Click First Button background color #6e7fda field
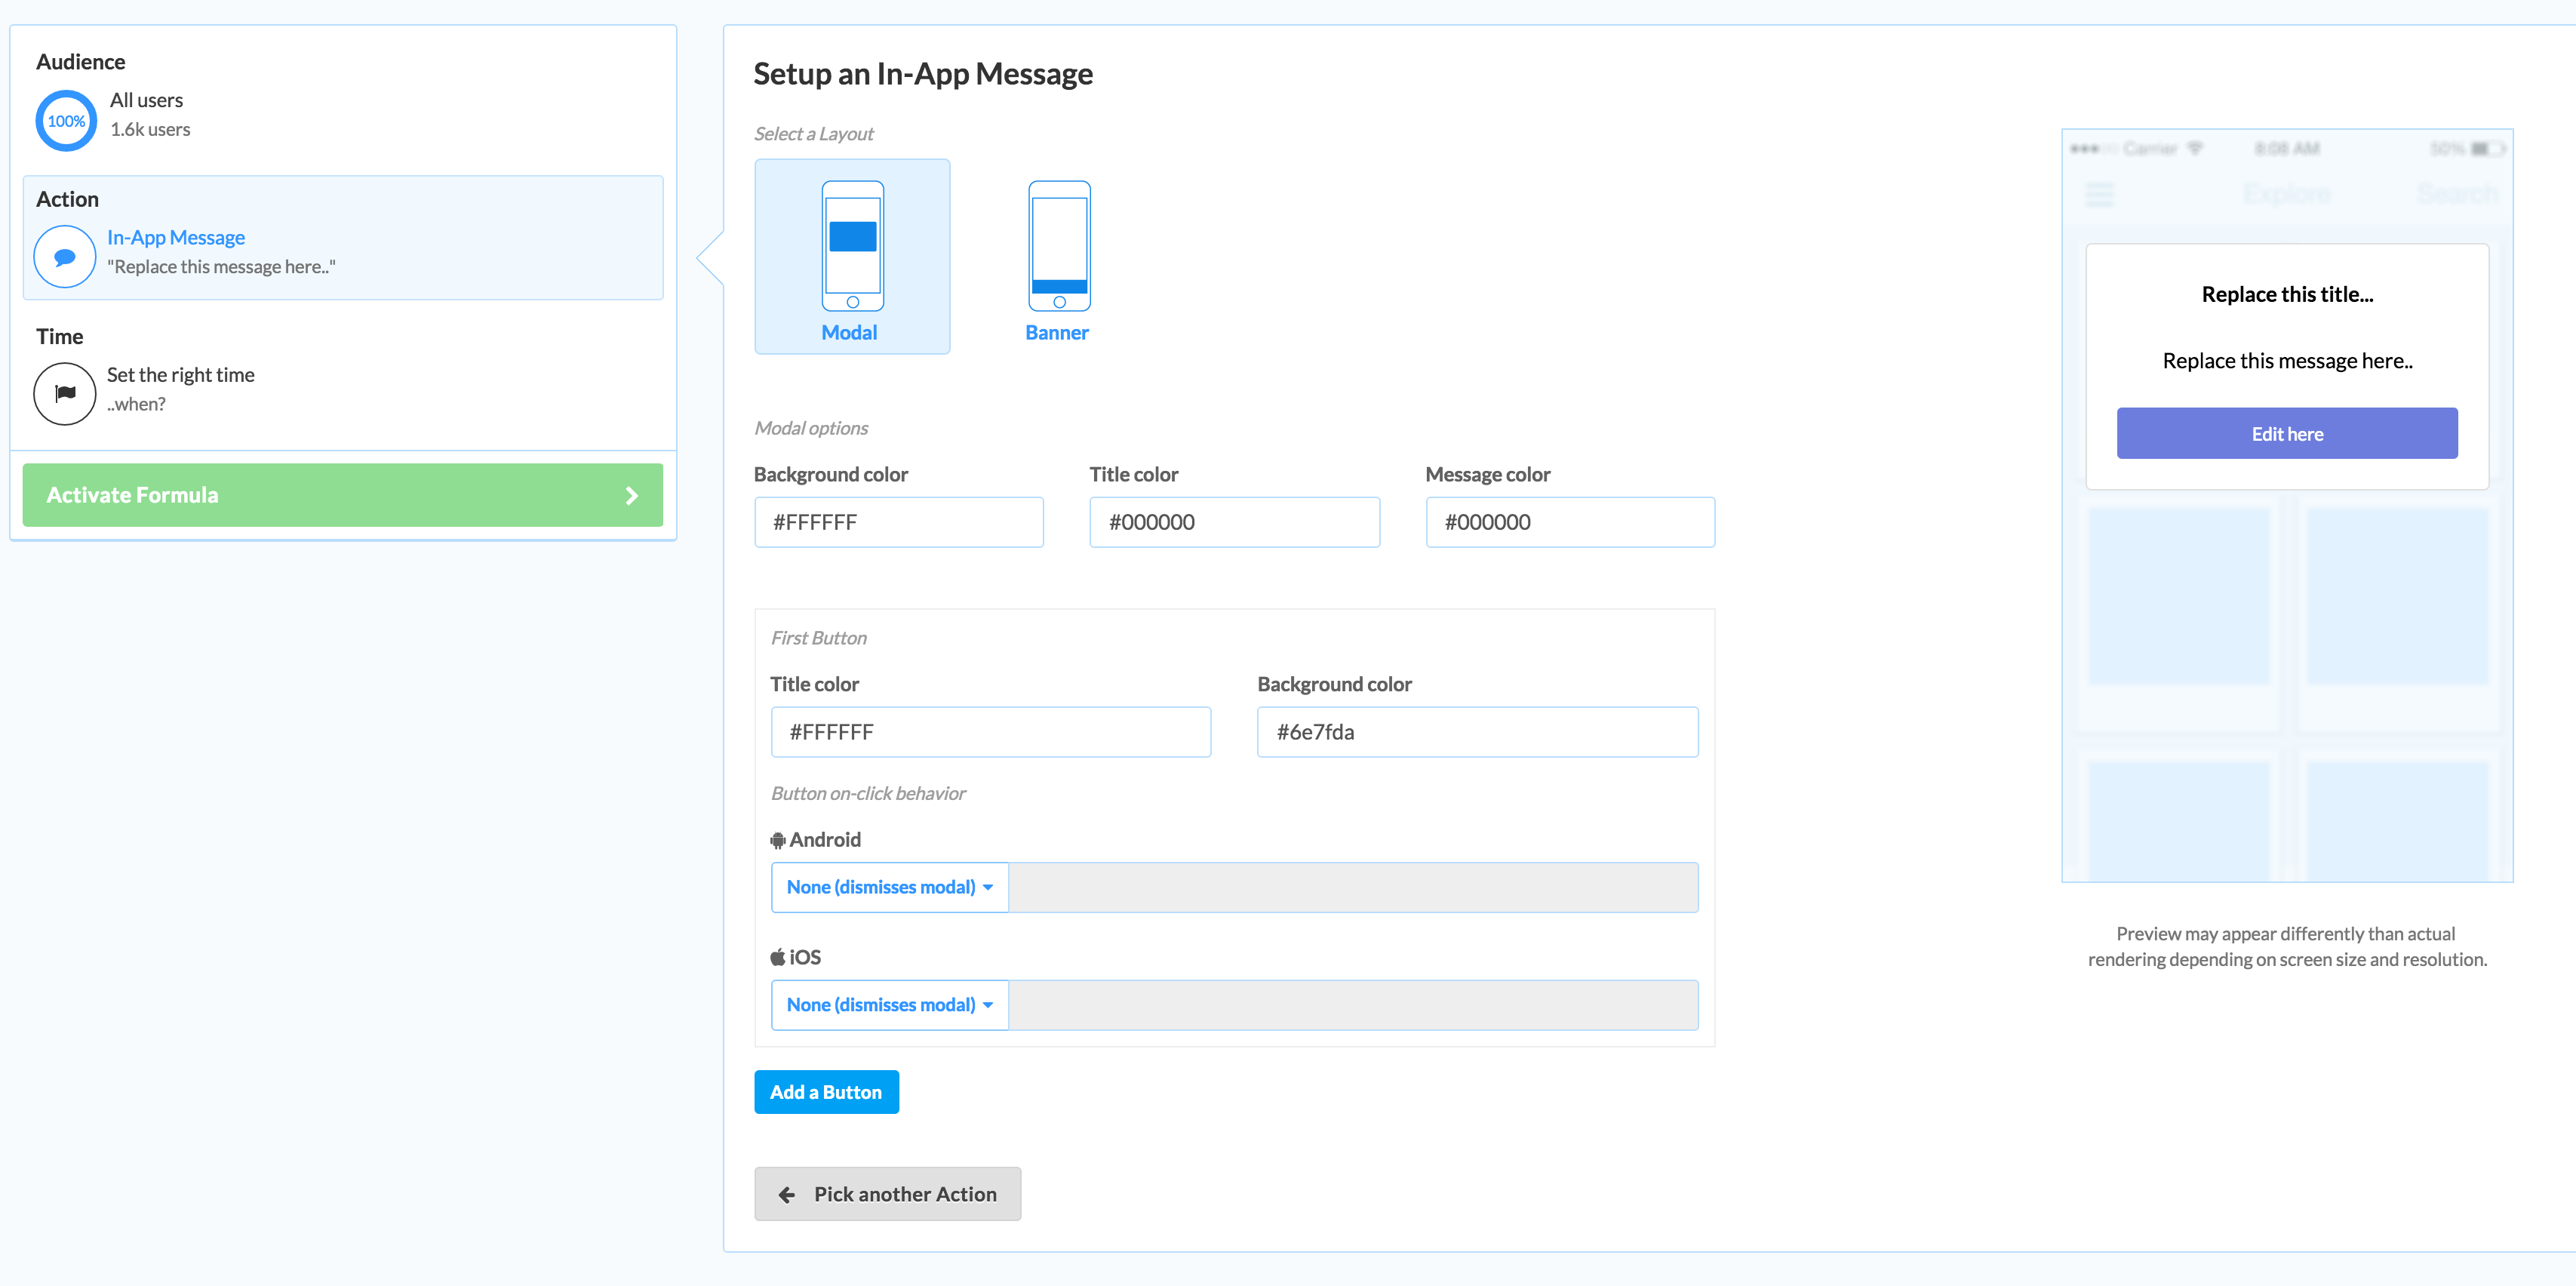The width and height of the screenshot is (2576, 1286). tap(1476, 732)
